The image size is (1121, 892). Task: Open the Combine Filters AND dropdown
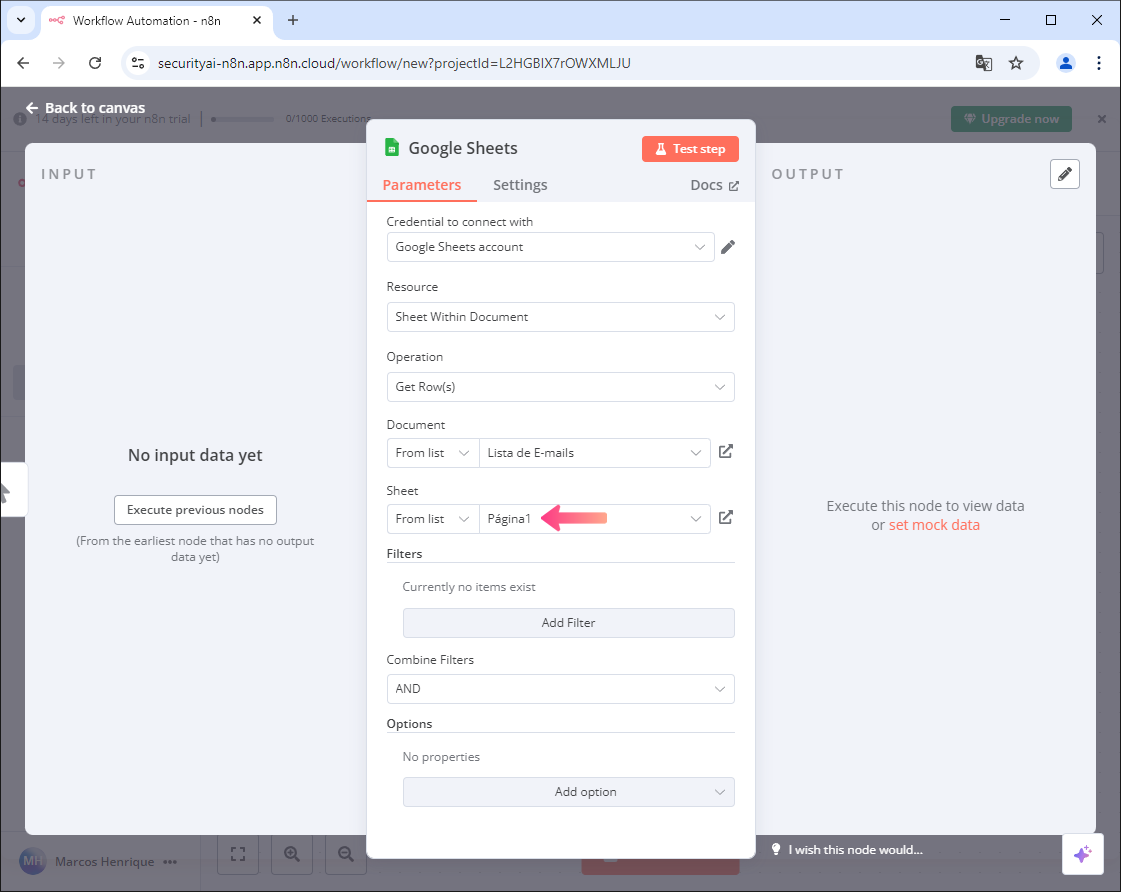(560, 689)
